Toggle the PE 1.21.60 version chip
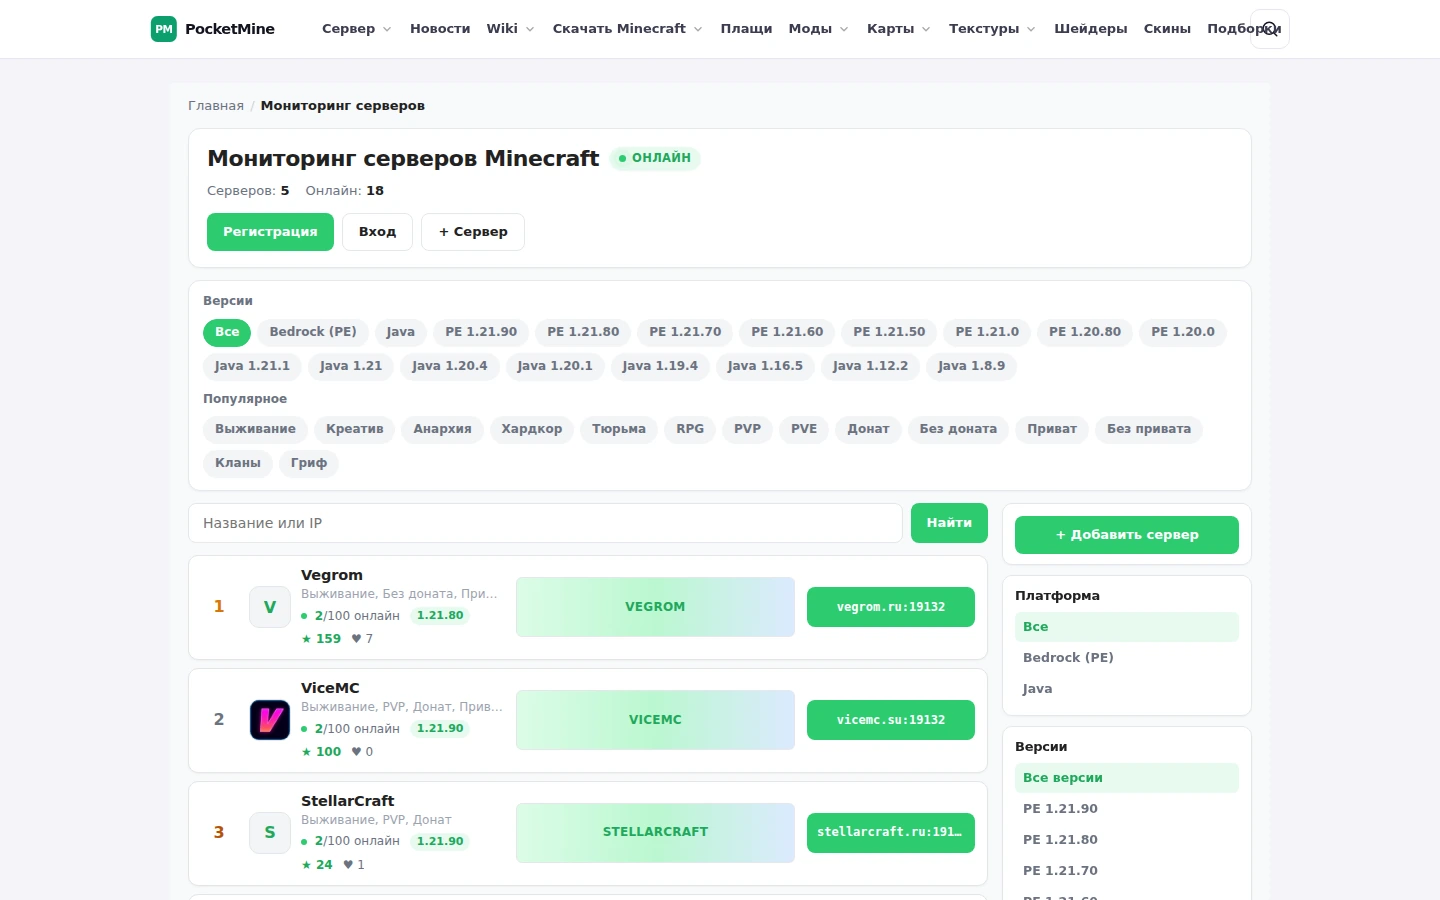The image size is (1440, 900). pos(787,332)
